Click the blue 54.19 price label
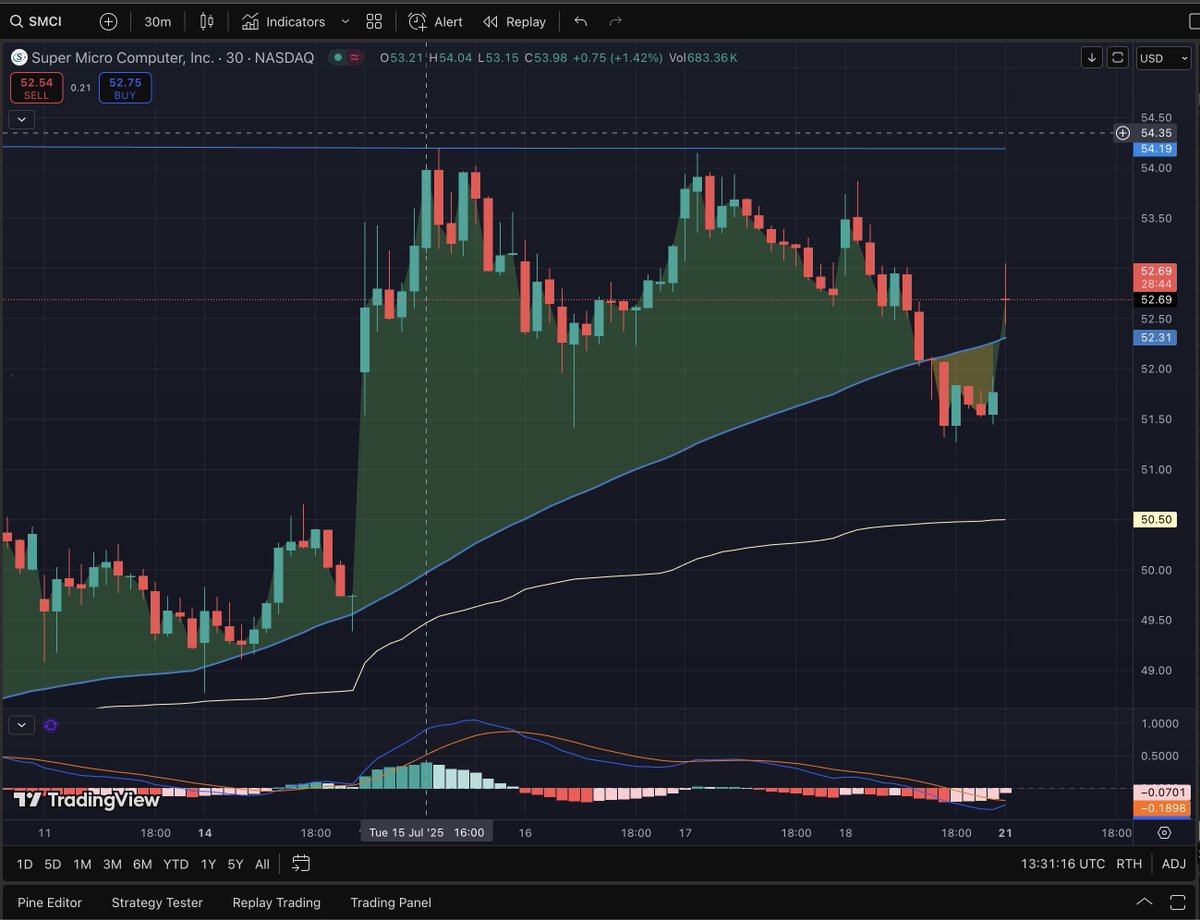Image resolution: width=1200 pixels, height=920 pixels. [x=1156, y=149]
